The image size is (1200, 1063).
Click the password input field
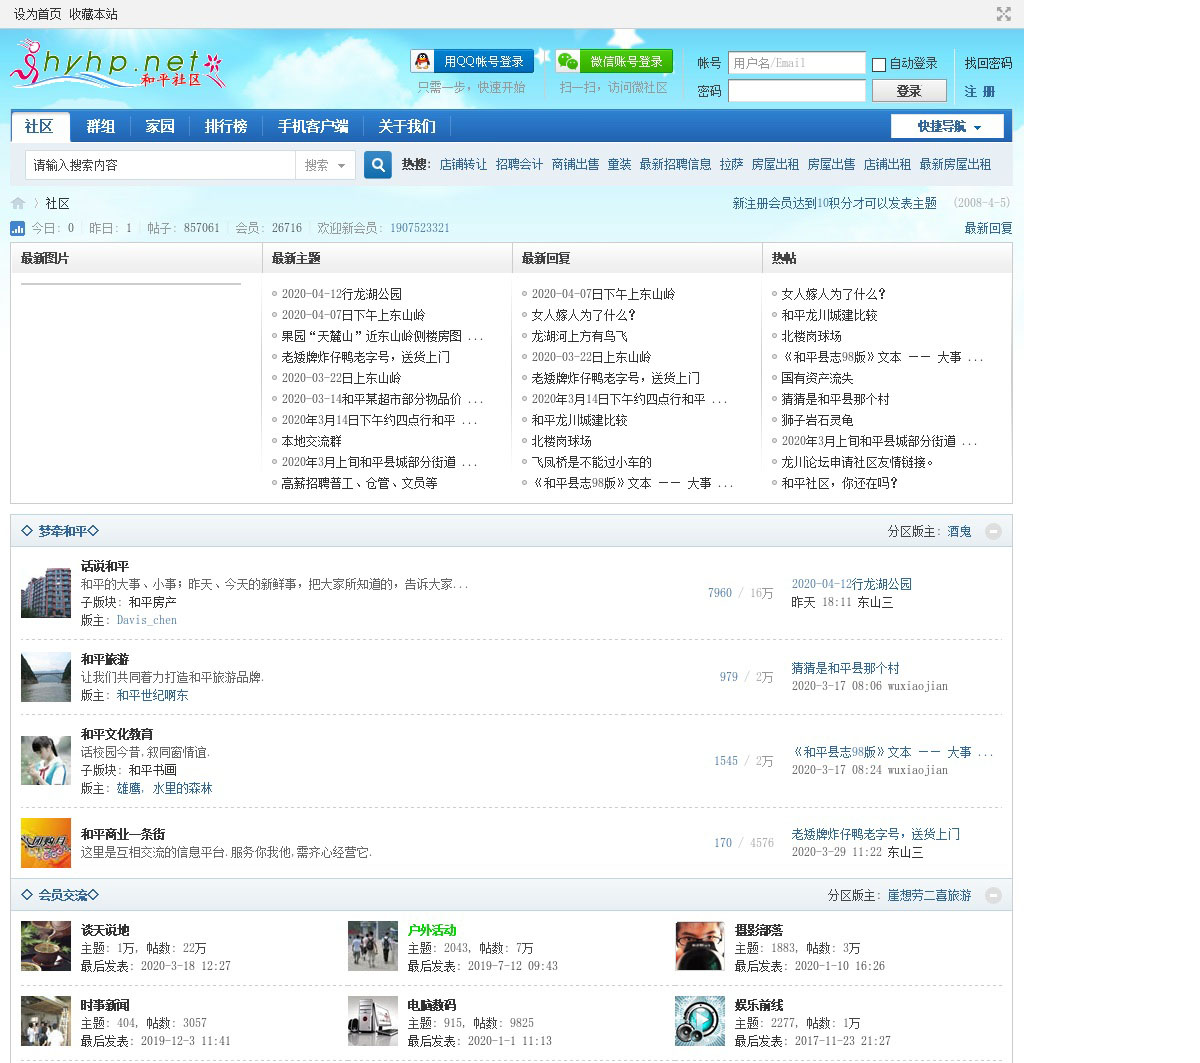pyautogui.click(x=797, y=91)
